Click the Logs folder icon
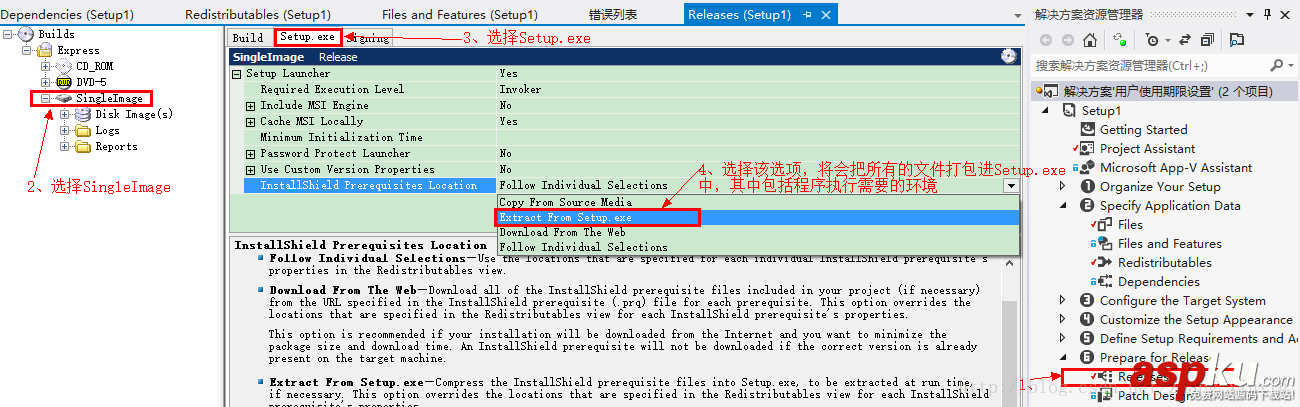 [82, 130]
